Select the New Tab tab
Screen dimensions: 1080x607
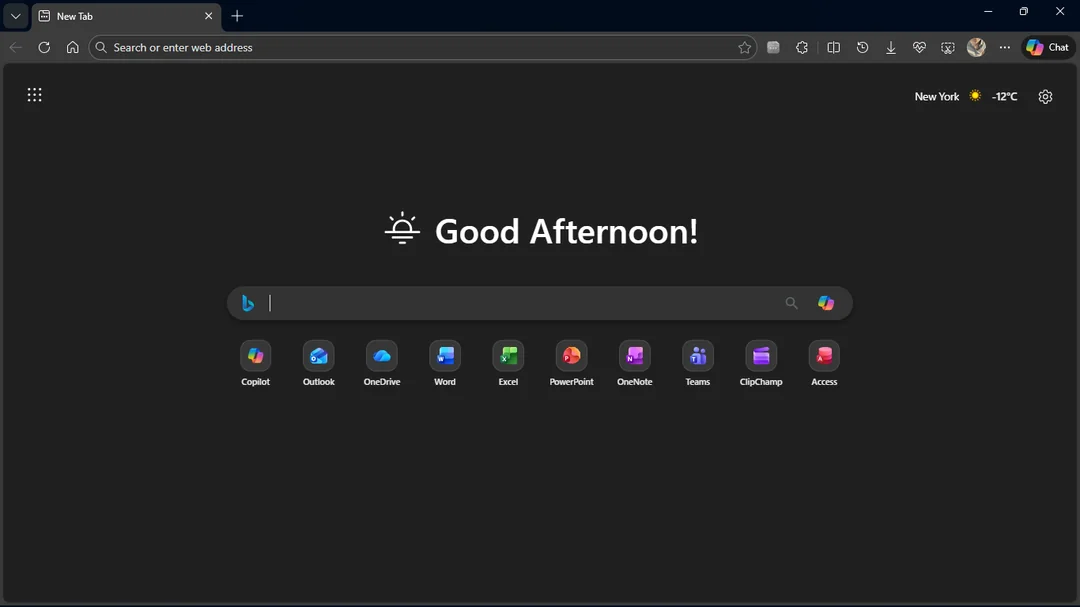[x=120, y=16]
